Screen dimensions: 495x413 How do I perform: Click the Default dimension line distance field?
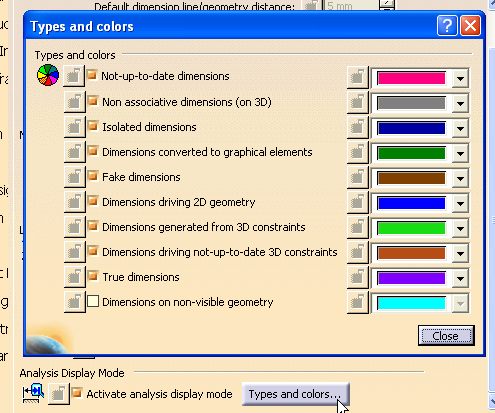351,5
